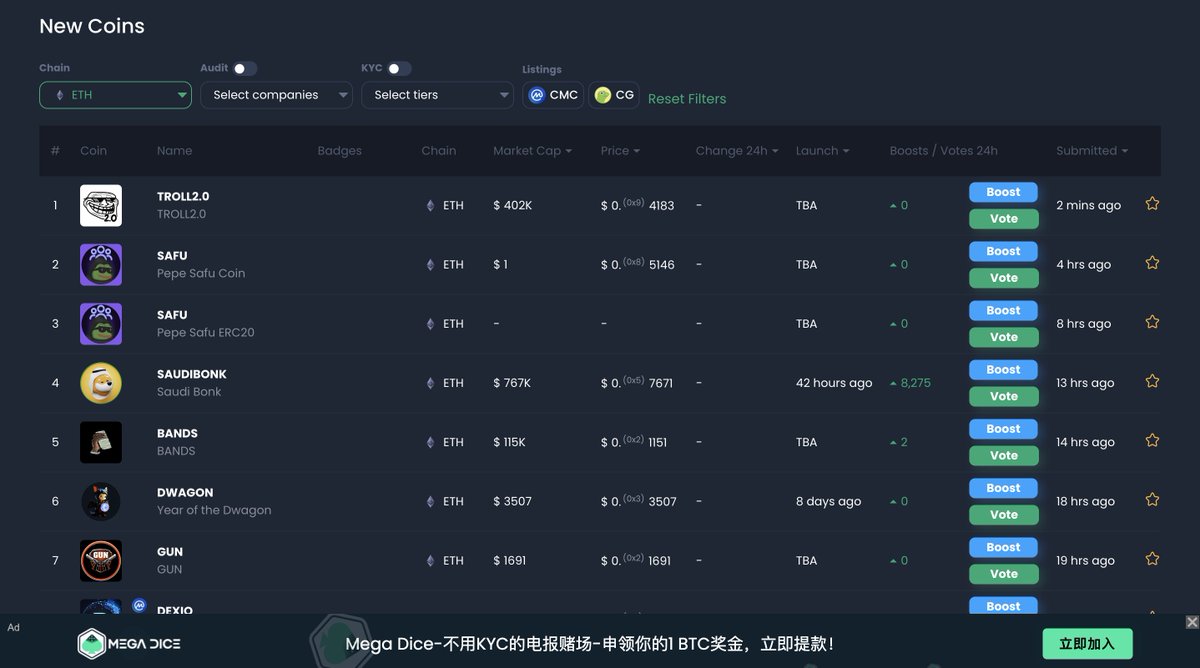This screenshot has height=668, width=1200.
Task: Star the Pepe Safu Coin row
Action: [1152, 263]
